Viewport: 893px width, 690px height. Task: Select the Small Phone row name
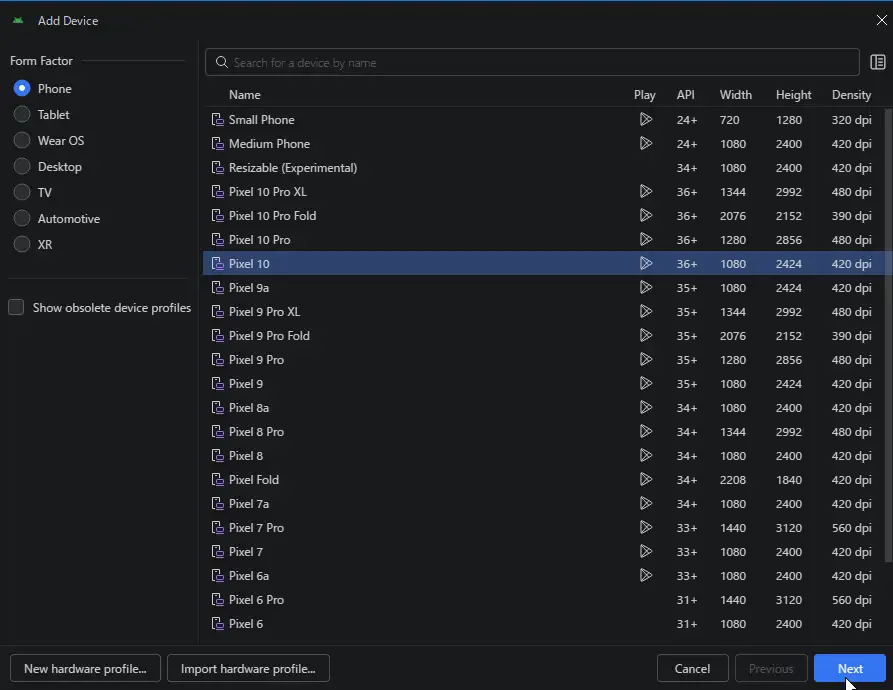click(x=261, y=120)
